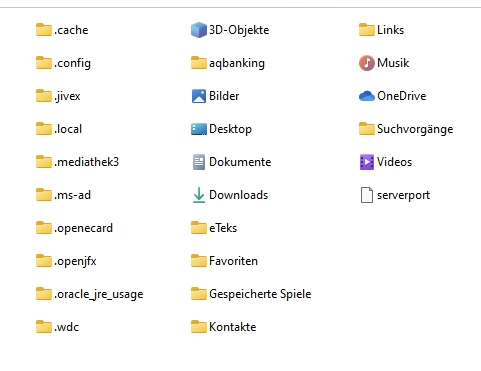Viewport: 481px width, 371px height.
Task: Click the Kontakte folder icon
Action: point(199,327)
